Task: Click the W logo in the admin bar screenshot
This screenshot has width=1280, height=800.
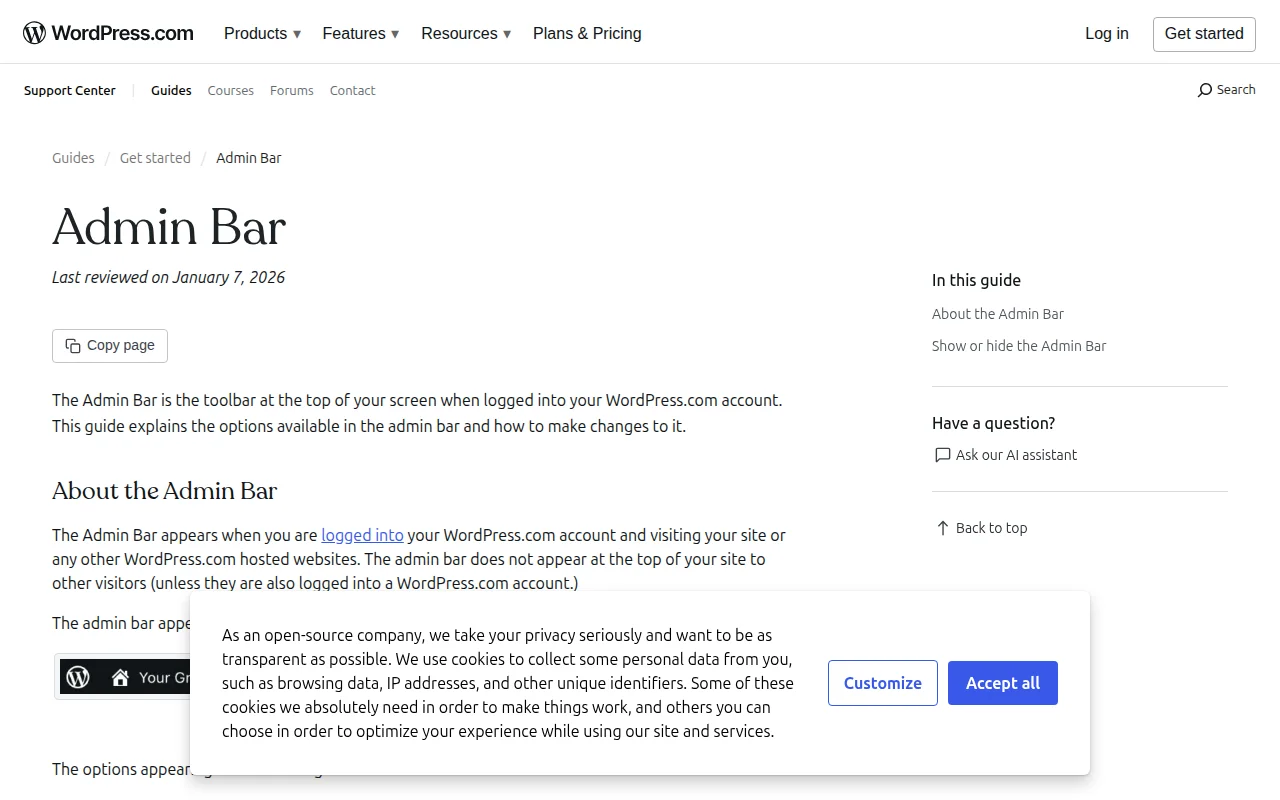Action: [78, 677]
